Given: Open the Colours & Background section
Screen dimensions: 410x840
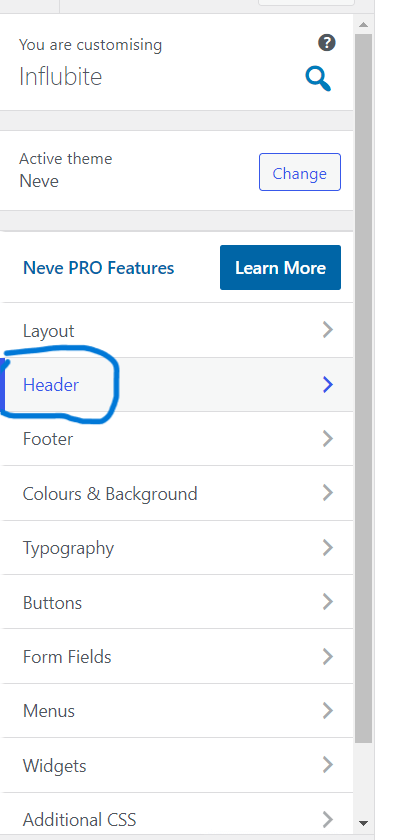Looking at the screenshot, I should [x=177, y=493].
